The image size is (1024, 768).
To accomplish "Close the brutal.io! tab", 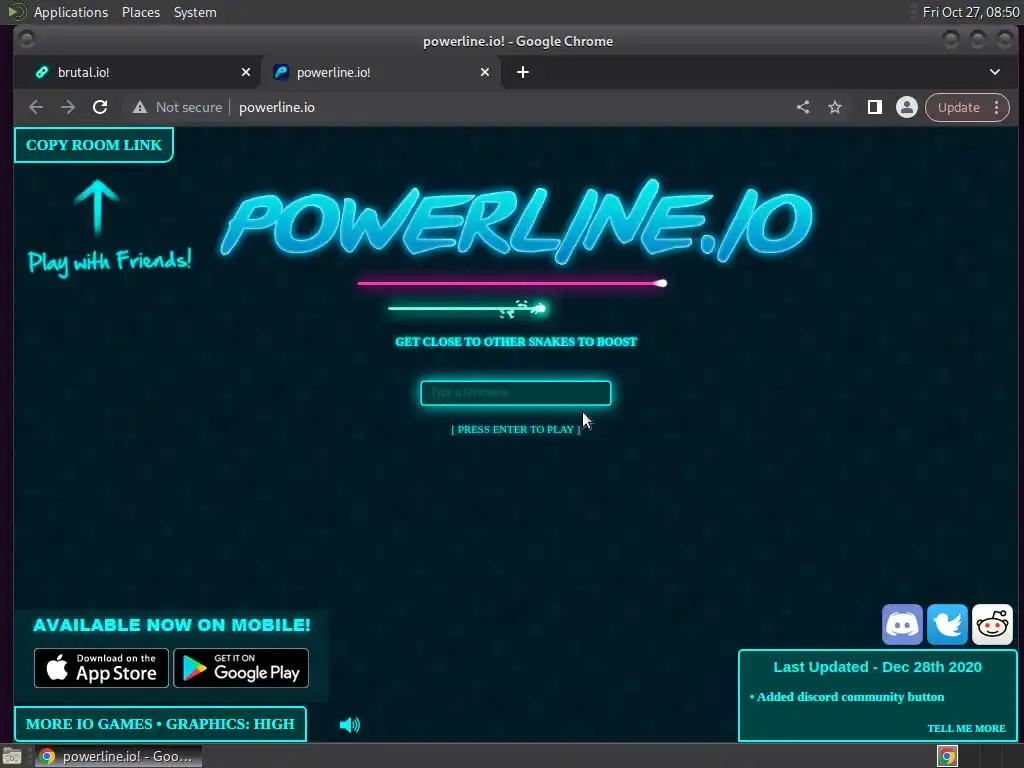I will (246, 72).
